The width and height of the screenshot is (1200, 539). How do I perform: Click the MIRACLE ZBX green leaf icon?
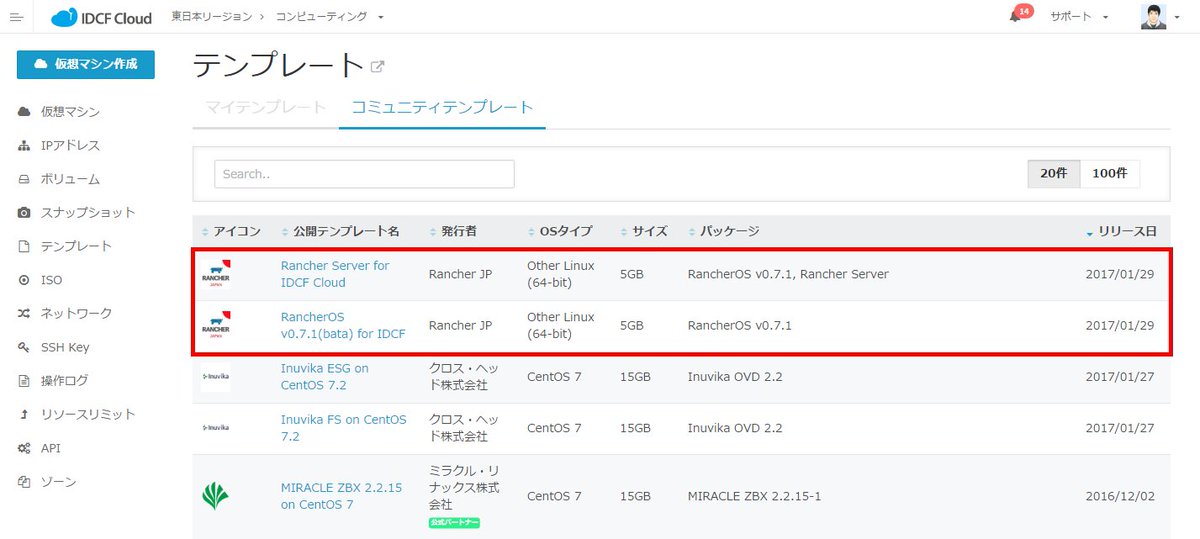click(x=216, y=496)
